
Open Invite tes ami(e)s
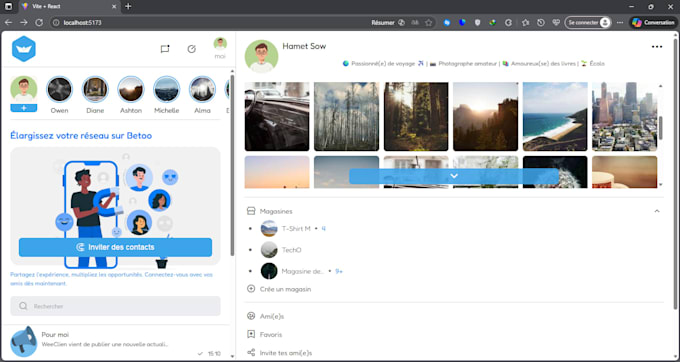pos(286,353)
